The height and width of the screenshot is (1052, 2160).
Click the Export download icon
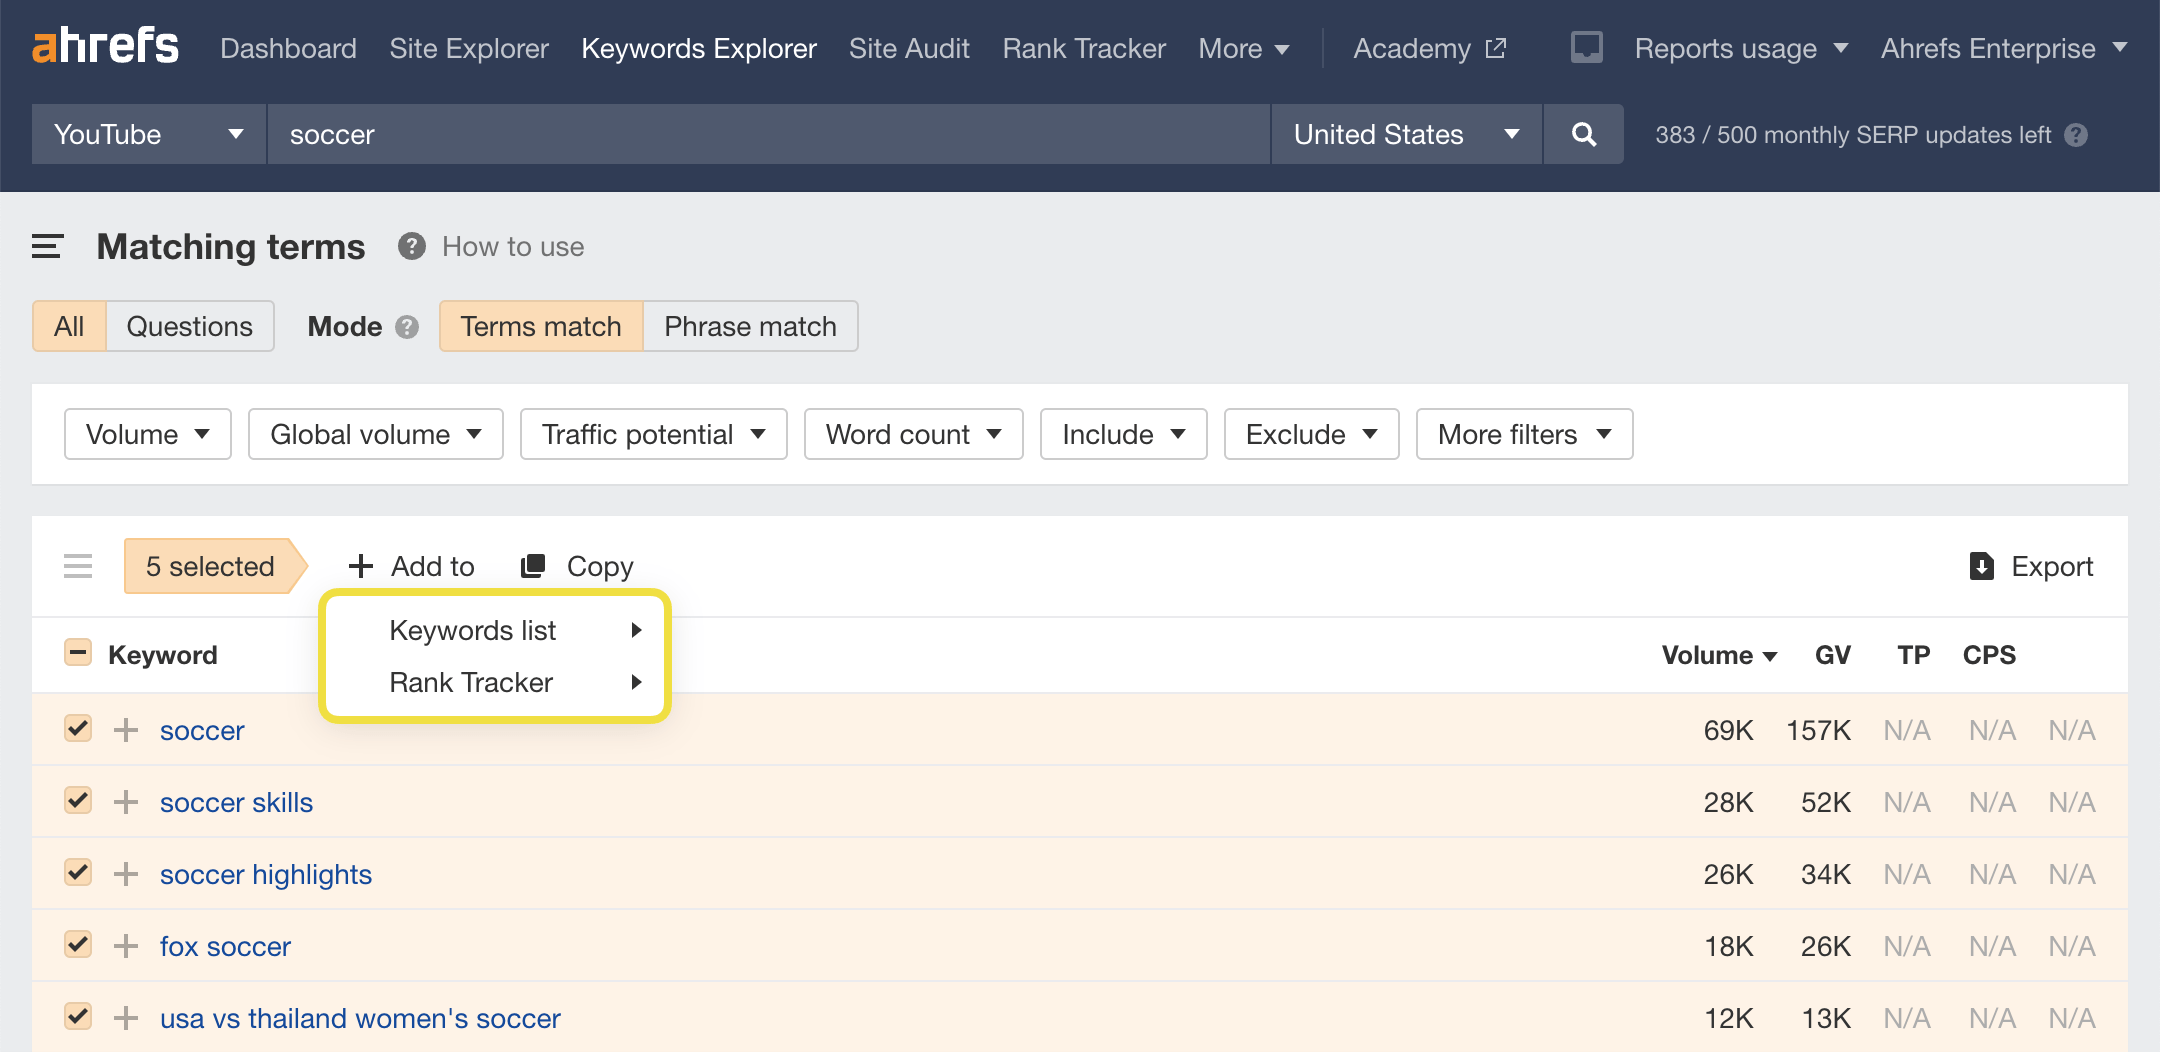pos(1981,566)
